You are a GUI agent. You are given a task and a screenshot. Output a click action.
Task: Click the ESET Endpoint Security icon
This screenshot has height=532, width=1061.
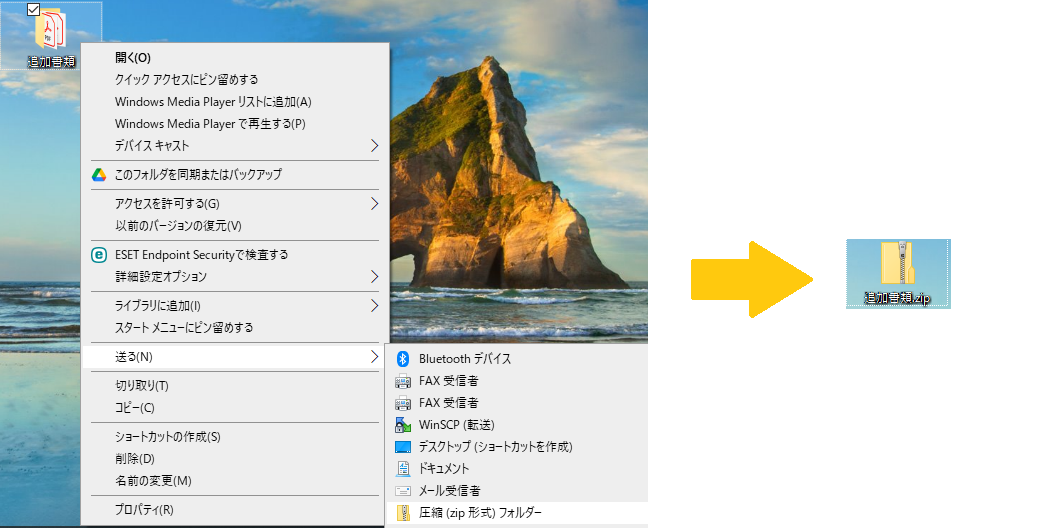(99, 255)
